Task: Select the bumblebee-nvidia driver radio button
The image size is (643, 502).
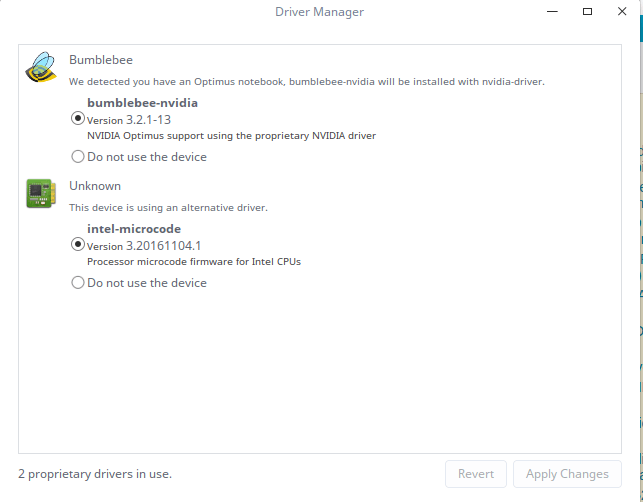Action: pos(78,118)
